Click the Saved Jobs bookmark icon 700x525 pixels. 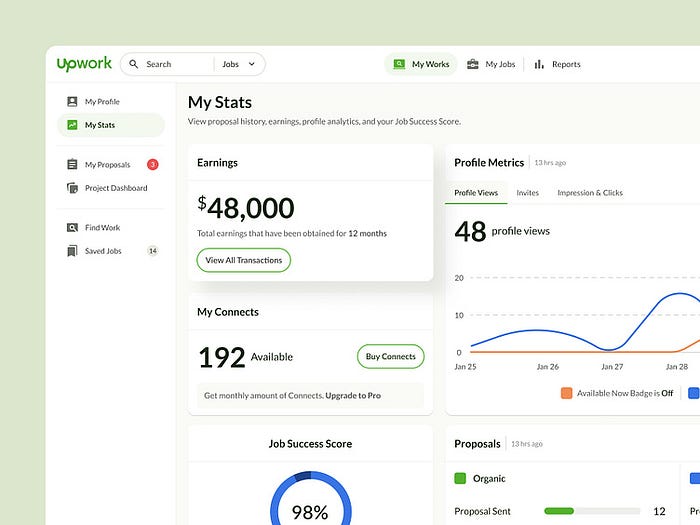(x=72, y=251)
